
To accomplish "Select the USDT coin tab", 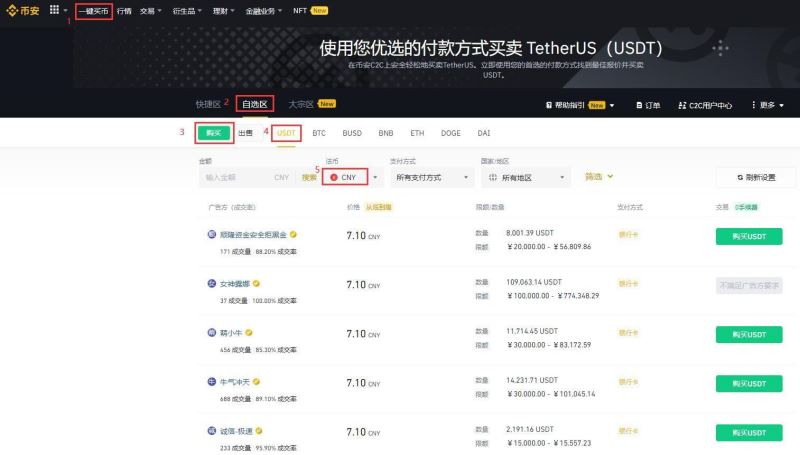I will pos(286,133).
